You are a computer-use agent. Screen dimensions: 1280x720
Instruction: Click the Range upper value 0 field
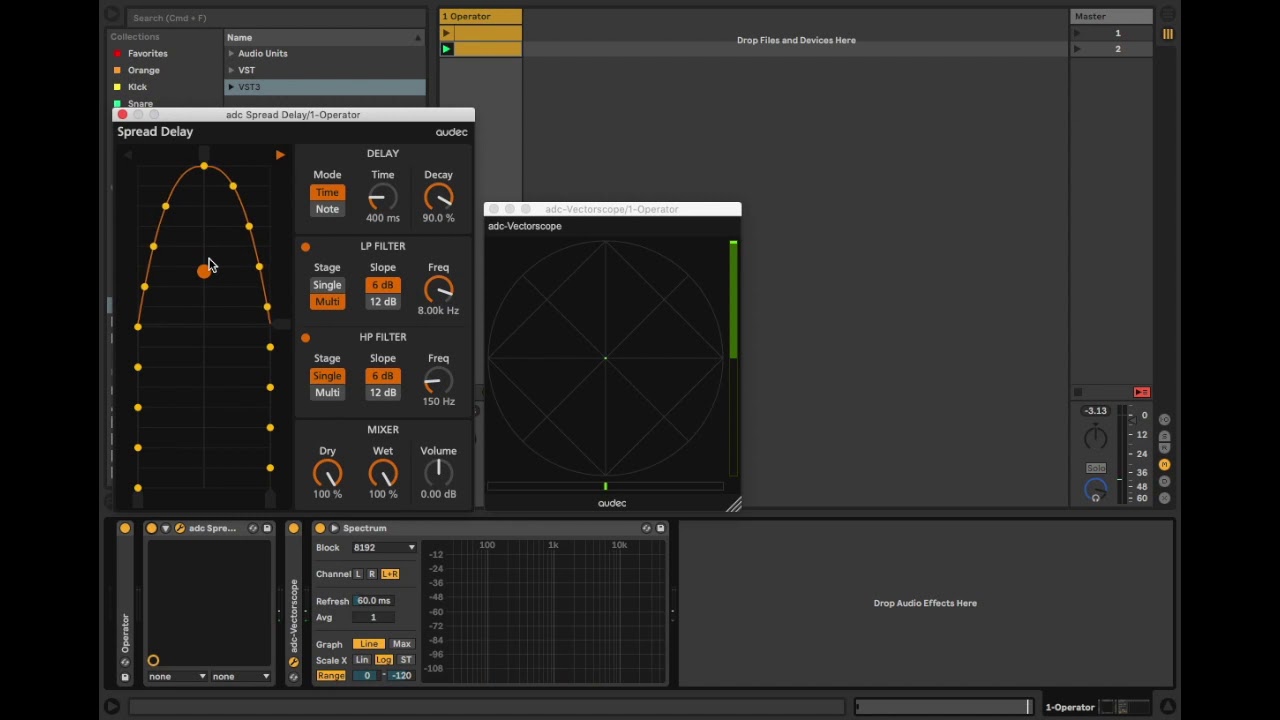point(367,677)
